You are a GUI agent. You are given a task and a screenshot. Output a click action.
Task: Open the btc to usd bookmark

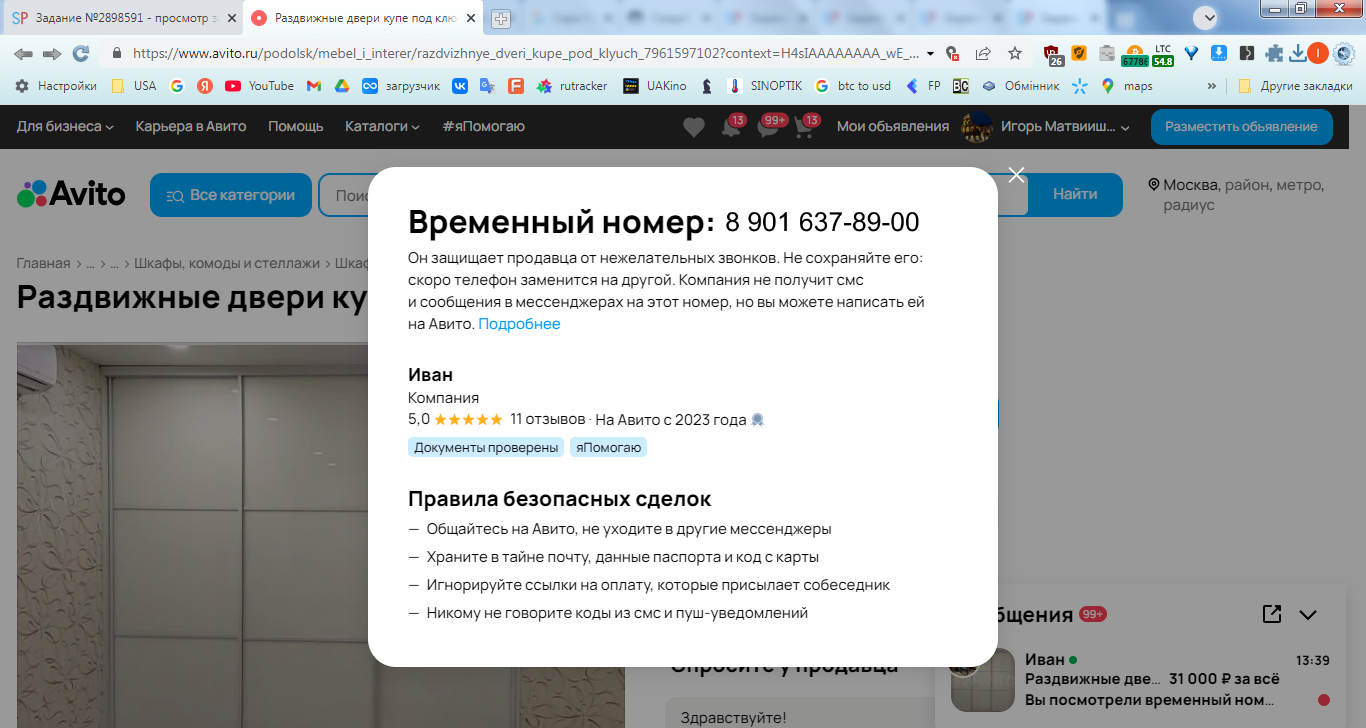tap(853, 86)
